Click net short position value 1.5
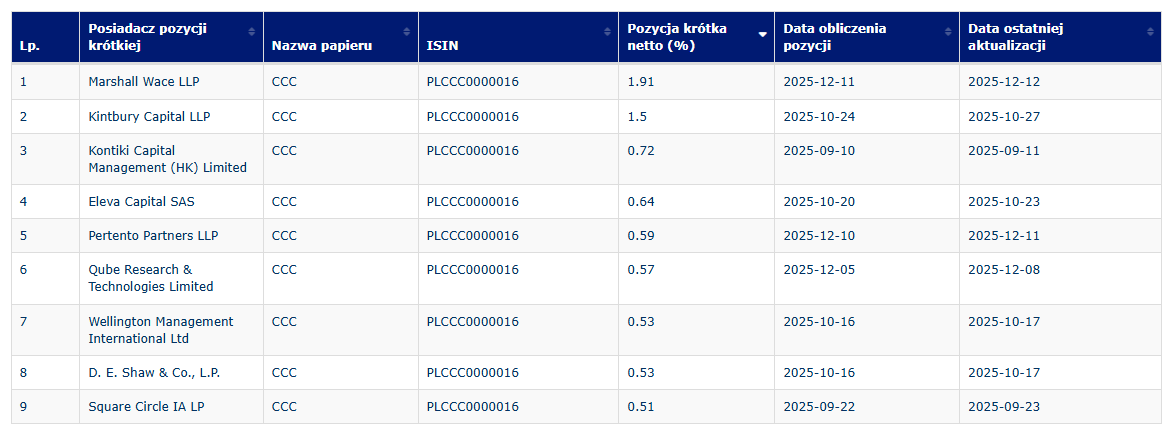 (x=638, y=117)
